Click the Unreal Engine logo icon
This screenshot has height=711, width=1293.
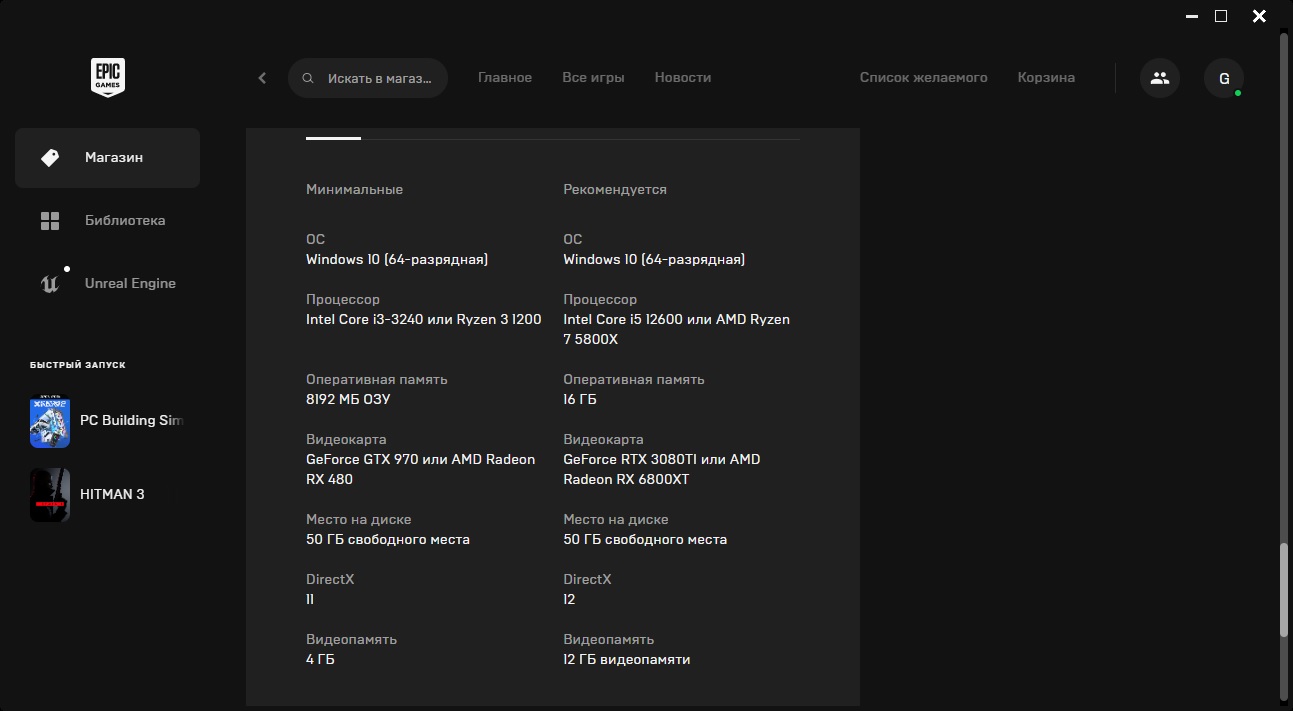coord(50,284)
